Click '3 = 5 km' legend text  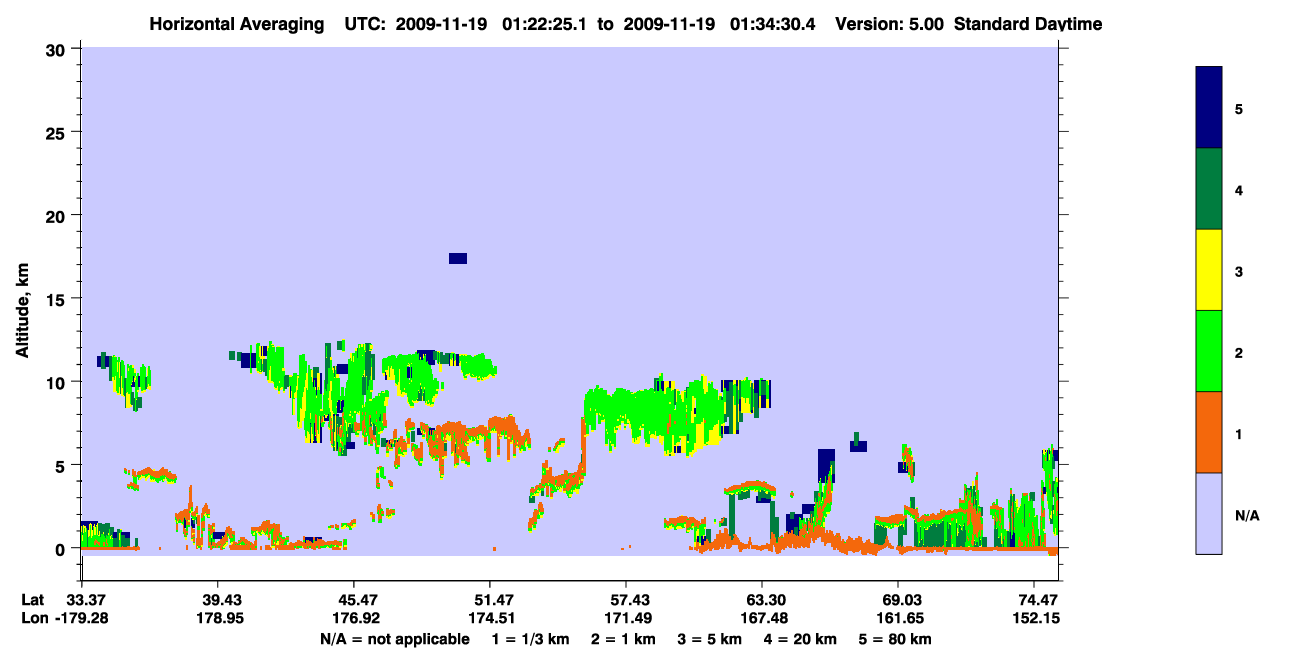(x=710, y=639)
